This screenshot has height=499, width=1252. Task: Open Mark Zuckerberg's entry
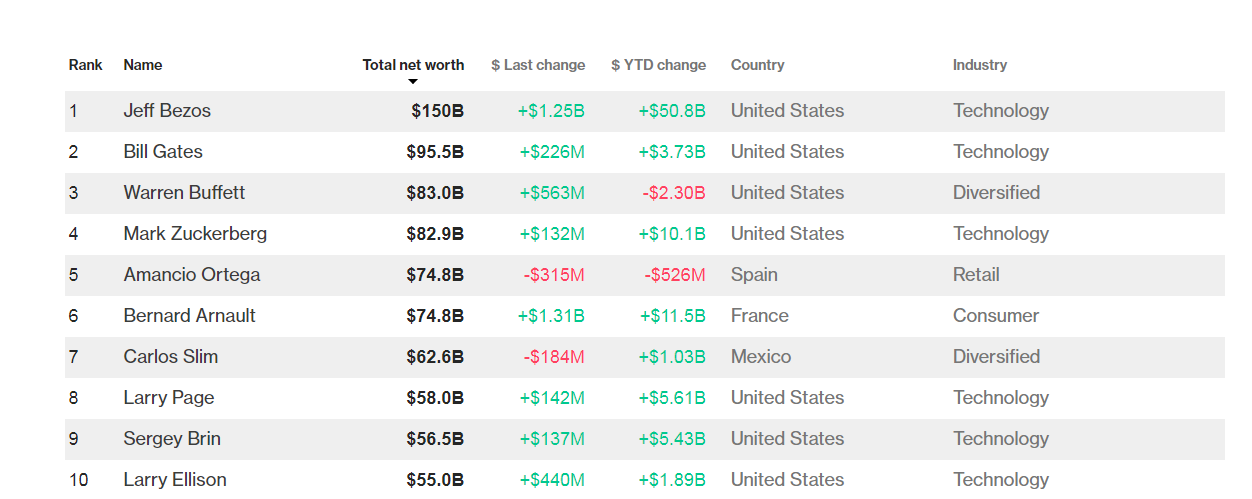coord(195,234)
